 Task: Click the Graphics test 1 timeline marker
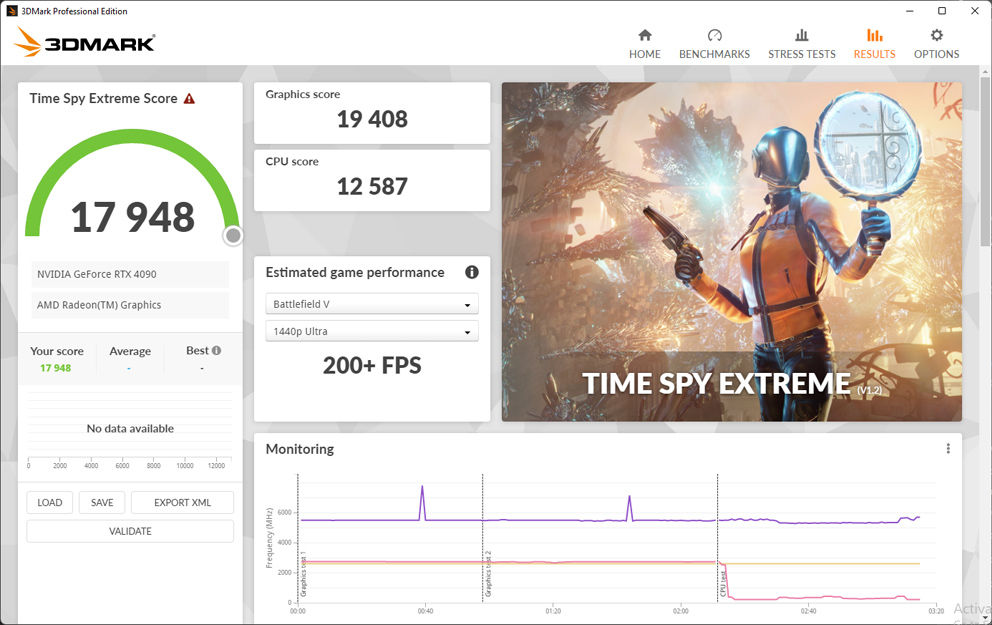(303, 574)
